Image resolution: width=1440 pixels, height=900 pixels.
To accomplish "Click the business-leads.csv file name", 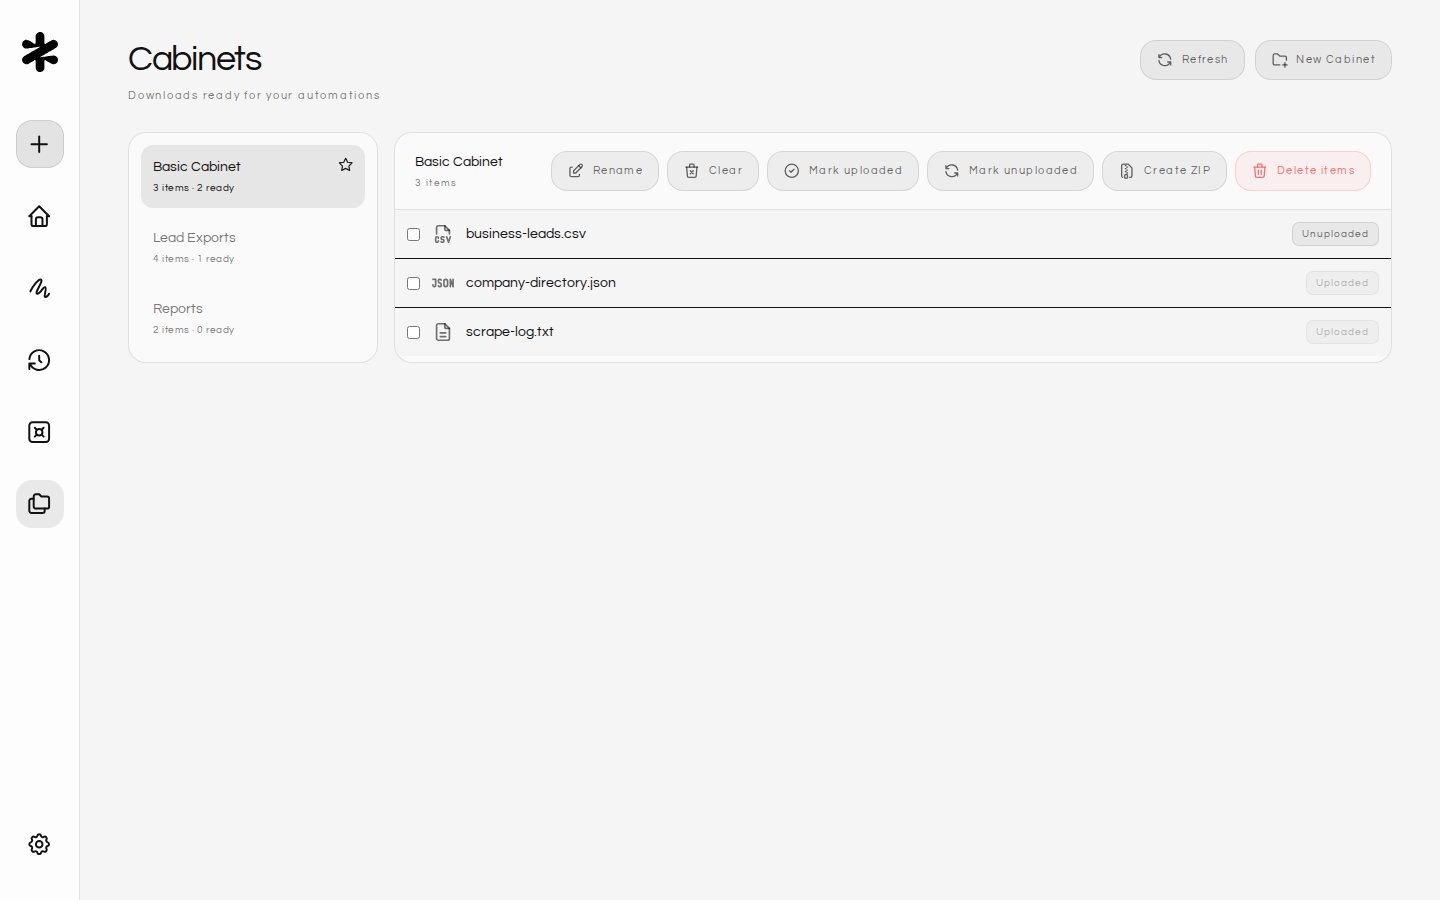I will tap(526, 234).
